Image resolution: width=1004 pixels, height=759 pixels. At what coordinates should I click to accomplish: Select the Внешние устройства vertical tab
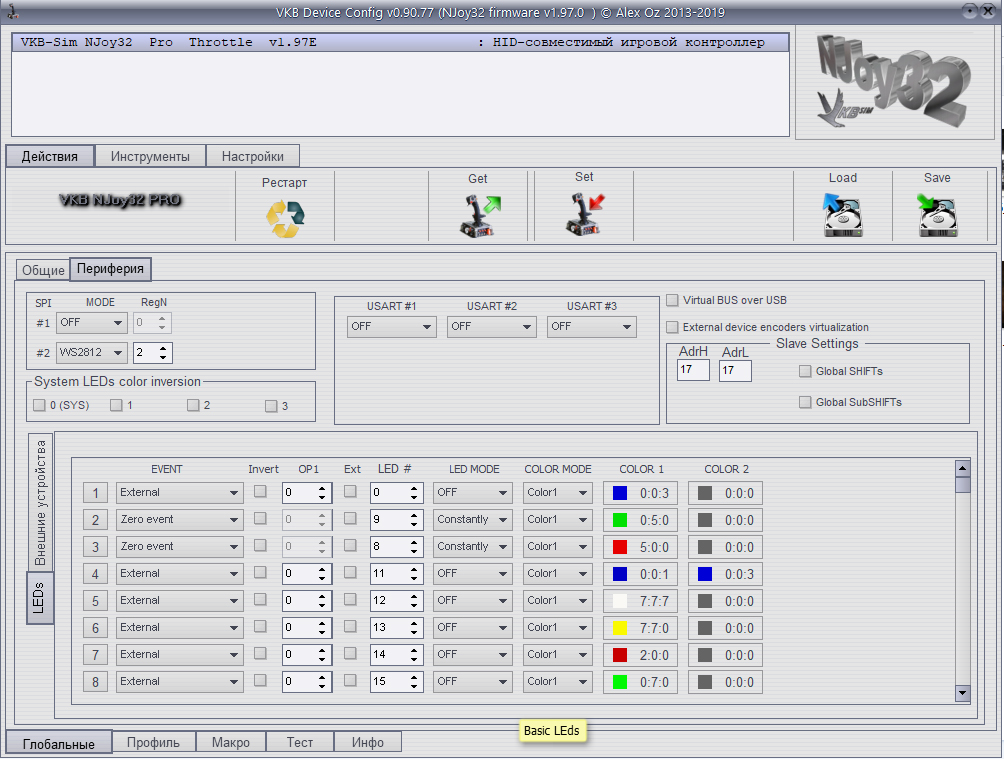tap(41, 500)
